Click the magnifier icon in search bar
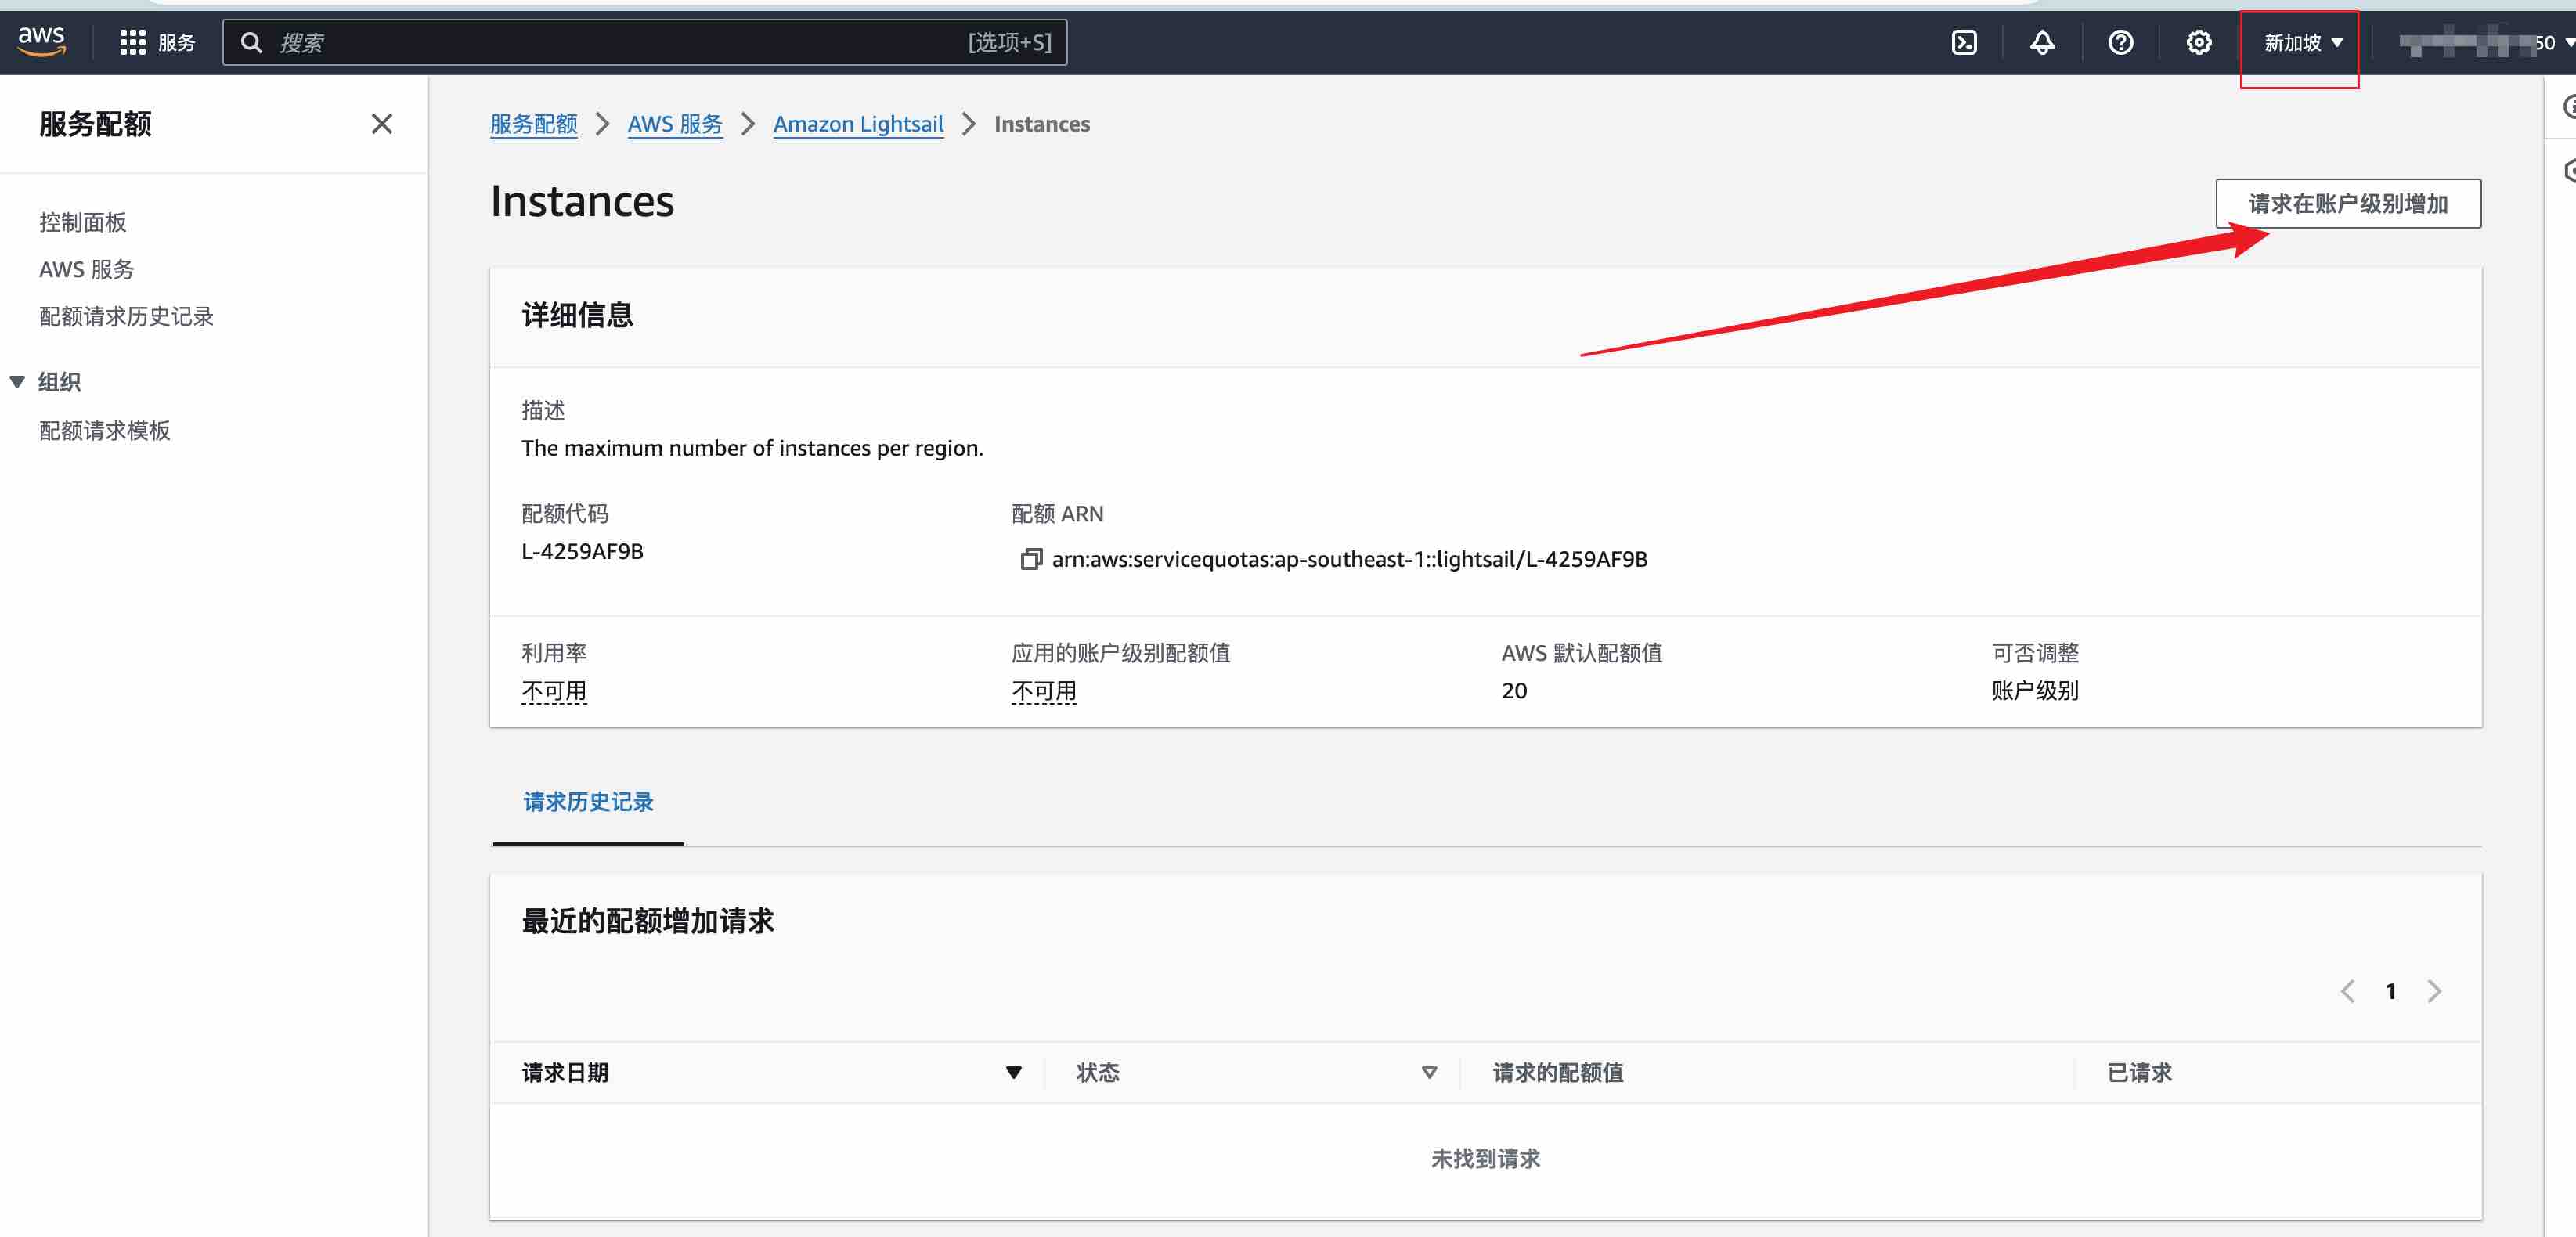2576x1237 pixels. [251, 42]
